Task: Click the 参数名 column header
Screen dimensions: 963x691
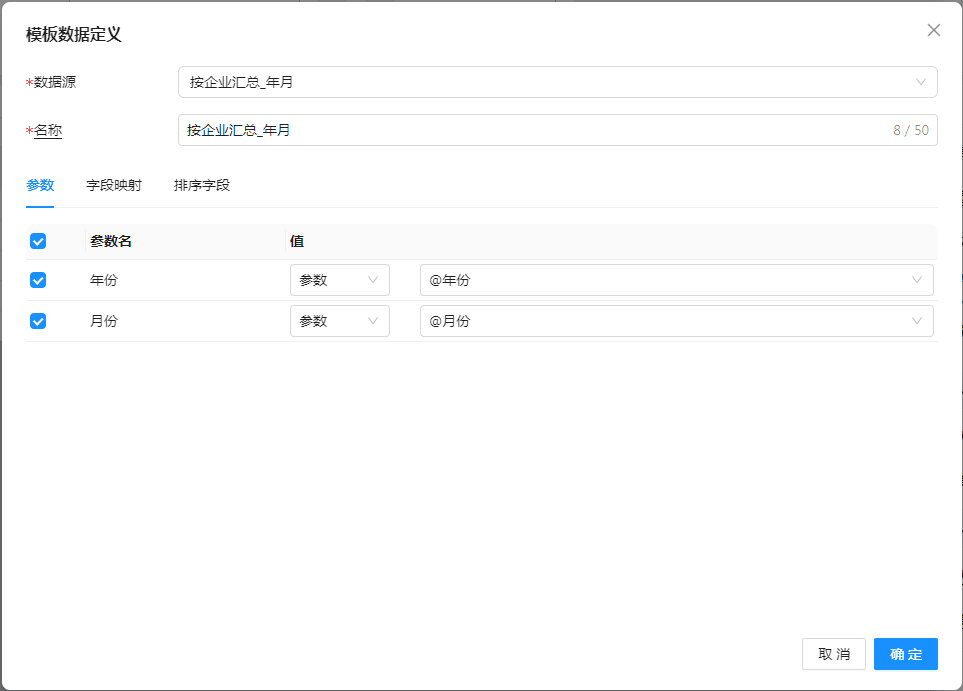Action: click(x=111, y=241)
